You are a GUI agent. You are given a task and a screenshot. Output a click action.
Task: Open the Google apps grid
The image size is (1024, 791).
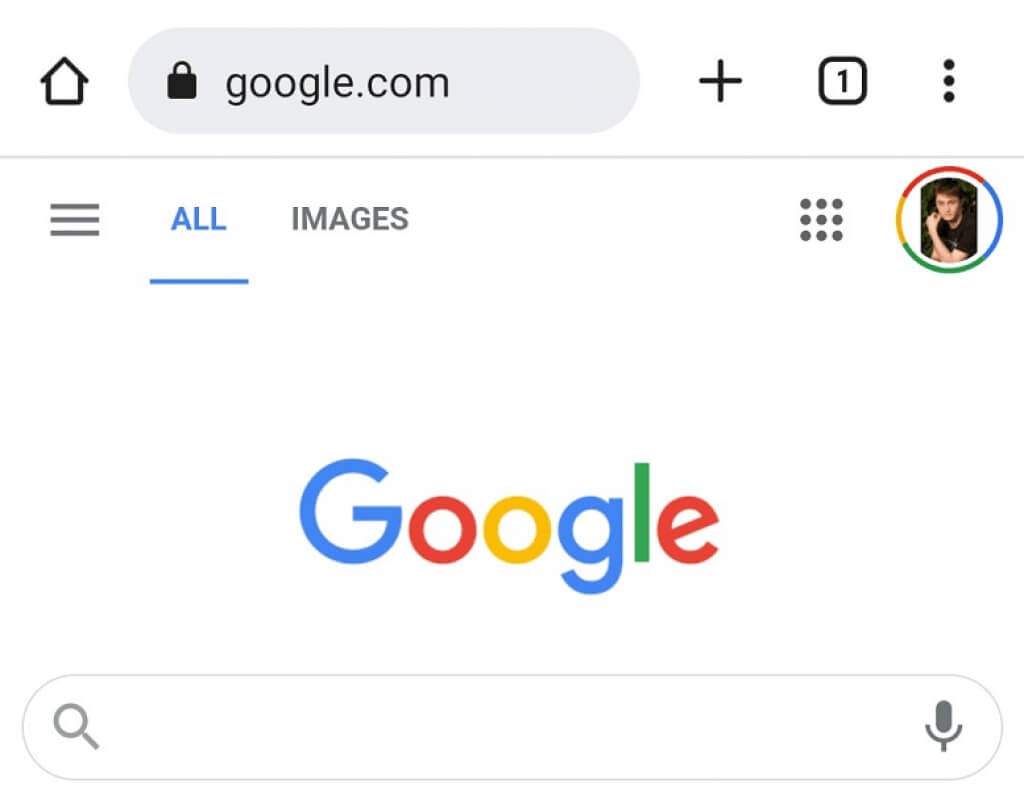[821, 219]
